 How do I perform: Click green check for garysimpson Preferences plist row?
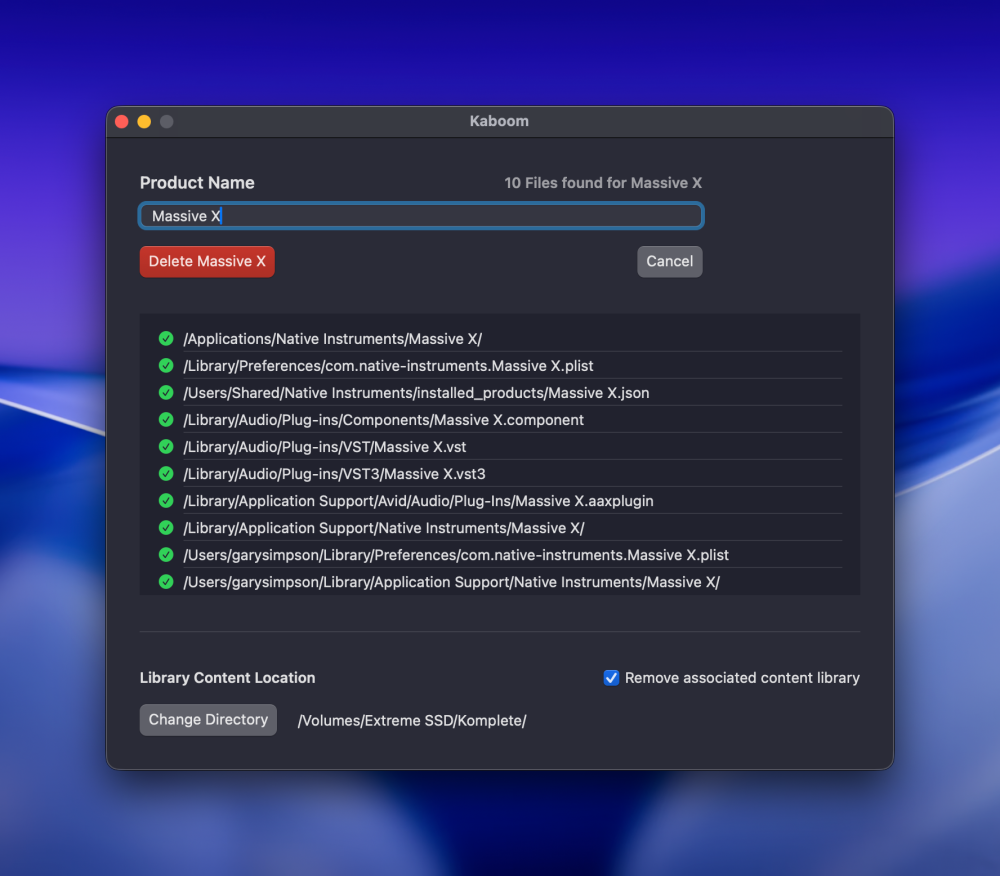pyautogui.click(x=166, y=555)
